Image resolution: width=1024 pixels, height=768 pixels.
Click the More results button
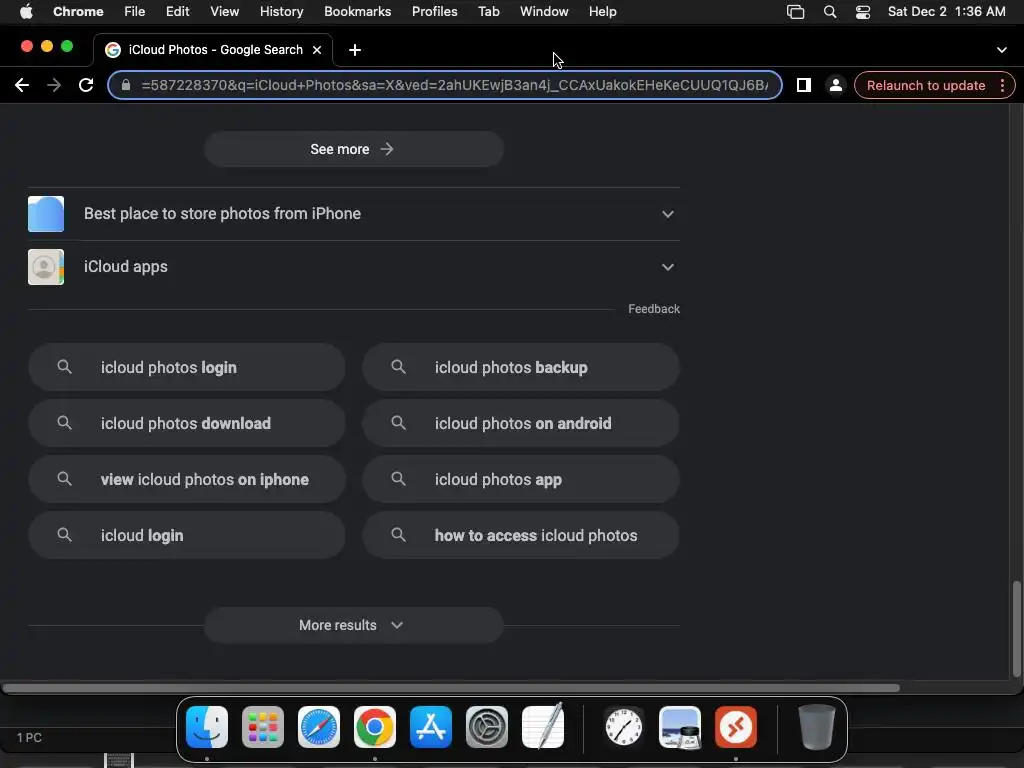click(x=354, y=625)
